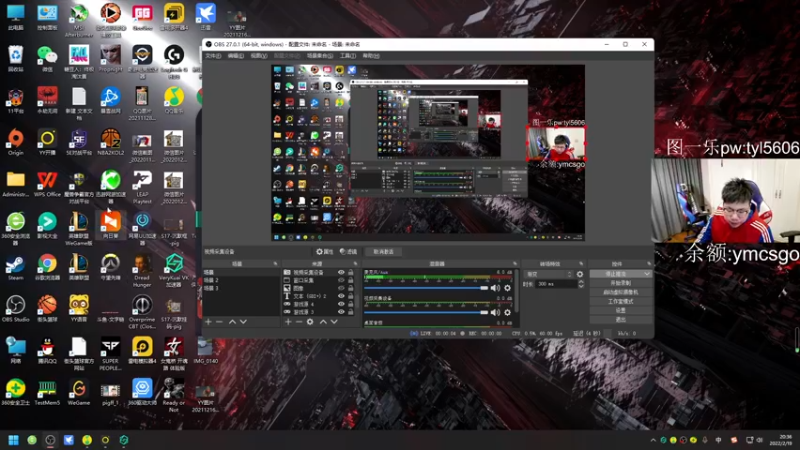Toggle visibility of 视频采集设备 source
800x450 pixels.
point(341,272)
